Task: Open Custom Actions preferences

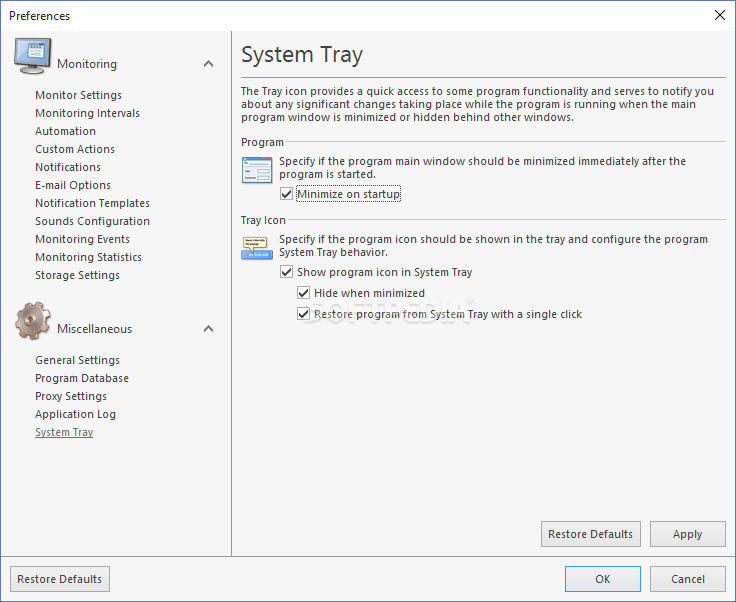Action: (x=75, y=149)
